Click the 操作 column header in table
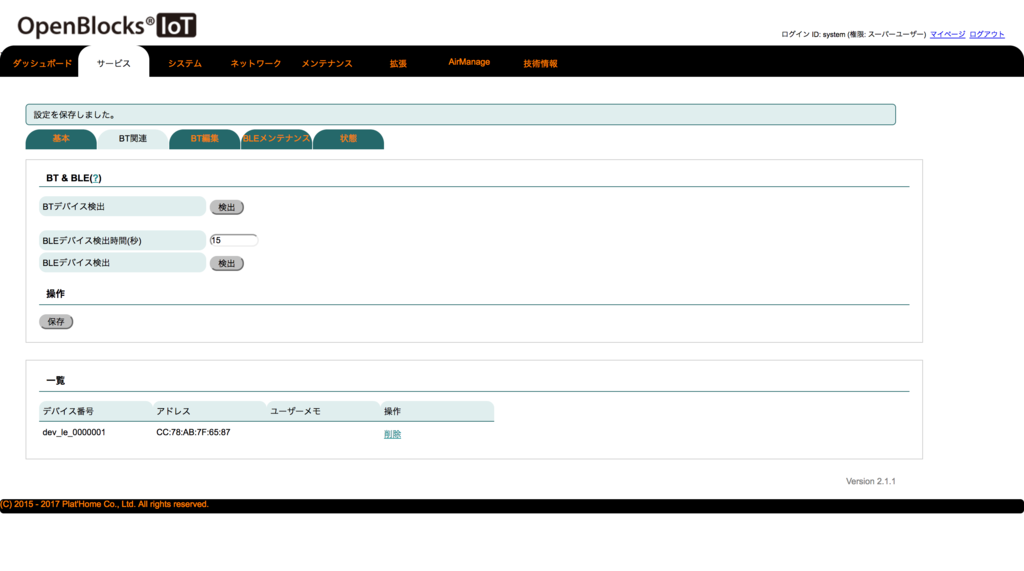Screen dimensions: 1024x571 point(437,411)
